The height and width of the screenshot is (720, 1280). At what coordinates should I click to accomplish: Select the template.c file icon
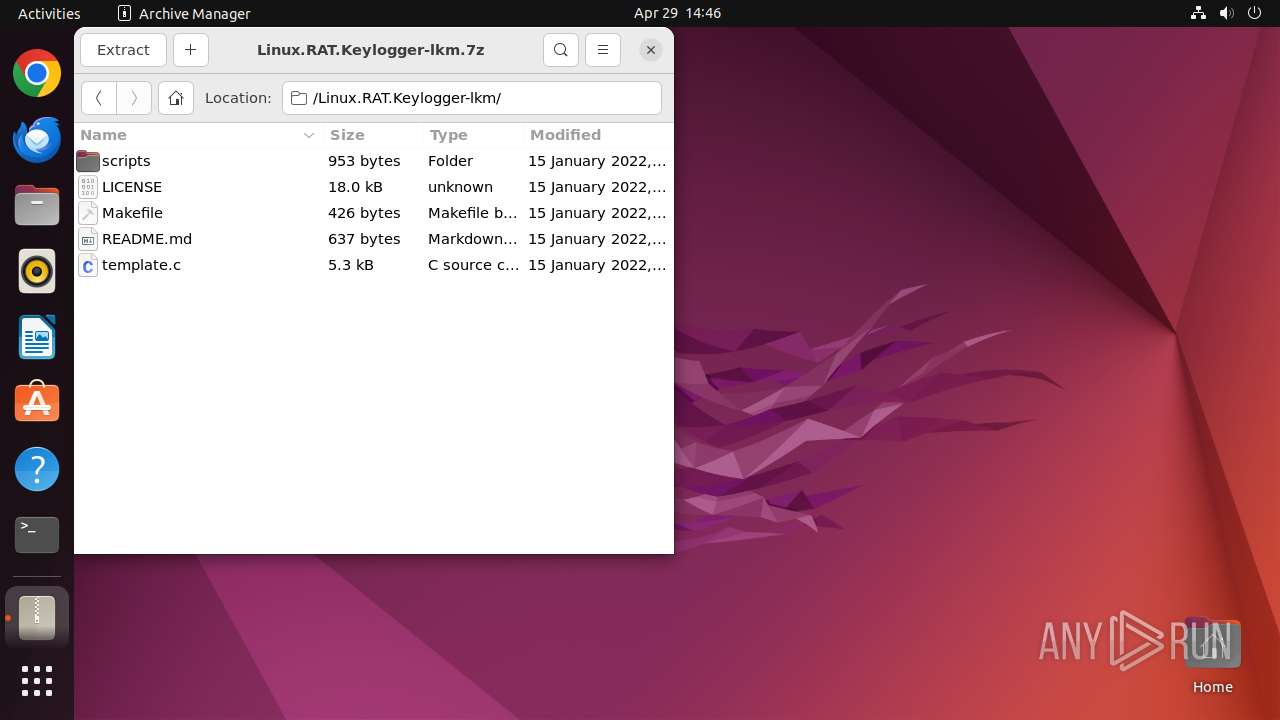88,265
